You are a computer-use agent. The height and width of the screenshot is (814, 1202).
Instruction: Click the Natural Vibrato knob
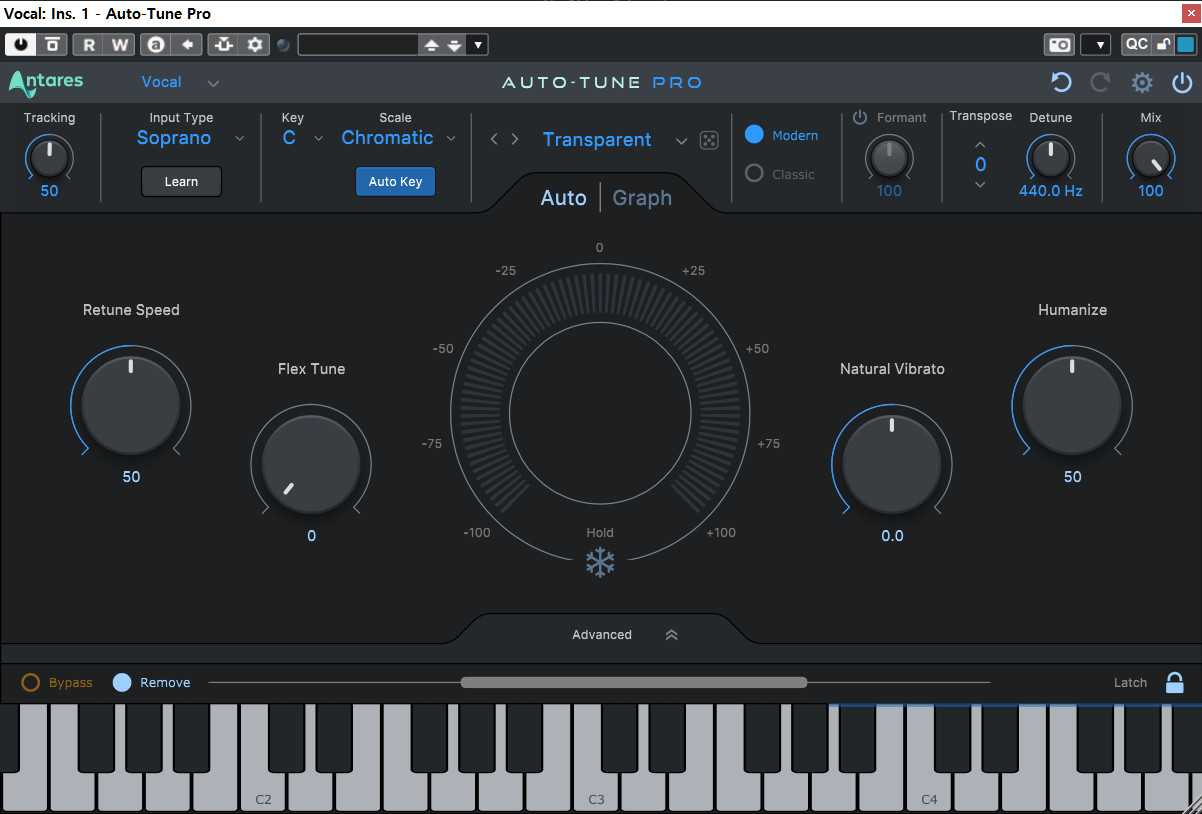(x=892, y=462)
